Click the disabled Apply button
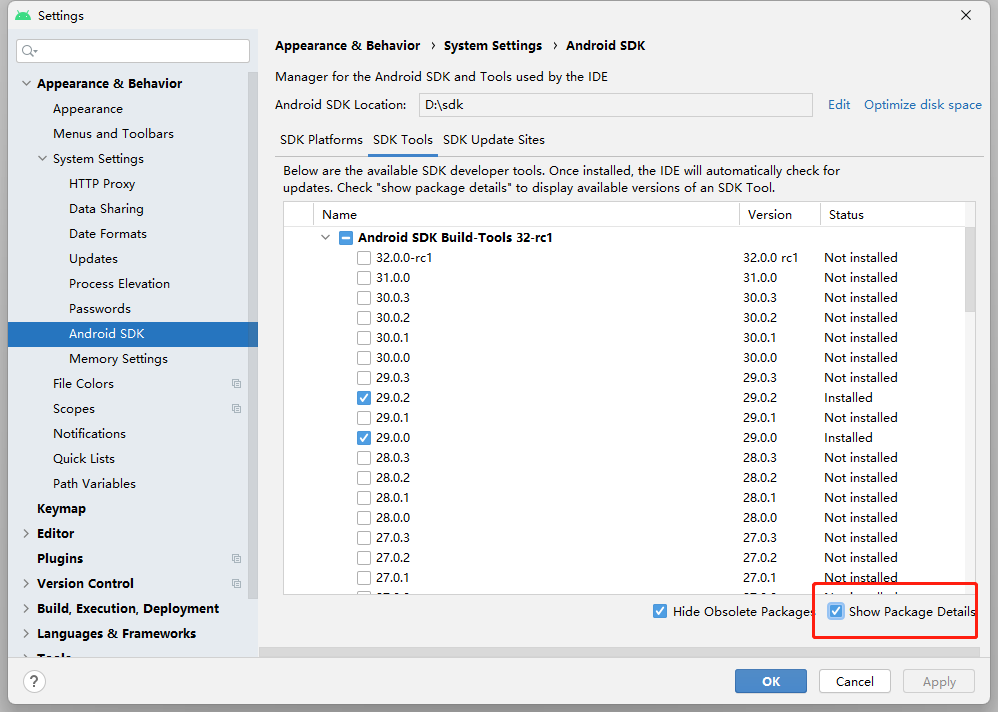The image size is (998, 712). coord(939,681)
